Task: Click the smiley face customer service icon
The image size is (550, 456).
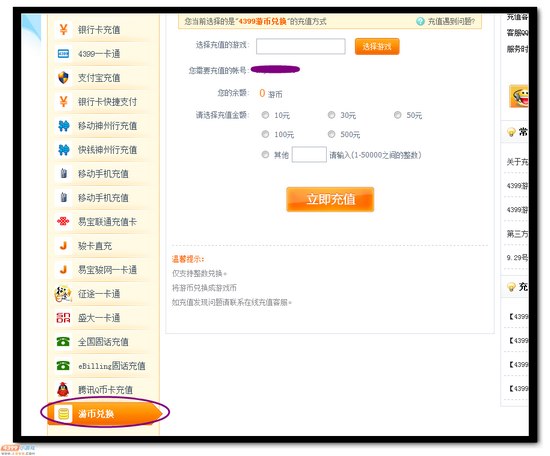Action: 519,96
